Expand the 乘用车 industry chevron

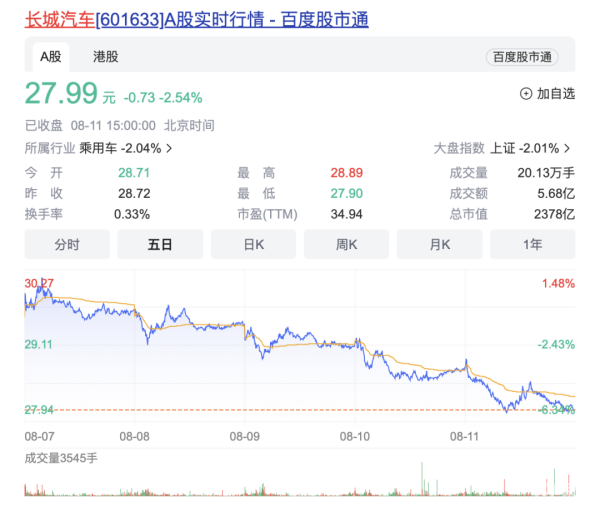coord(169,148)
